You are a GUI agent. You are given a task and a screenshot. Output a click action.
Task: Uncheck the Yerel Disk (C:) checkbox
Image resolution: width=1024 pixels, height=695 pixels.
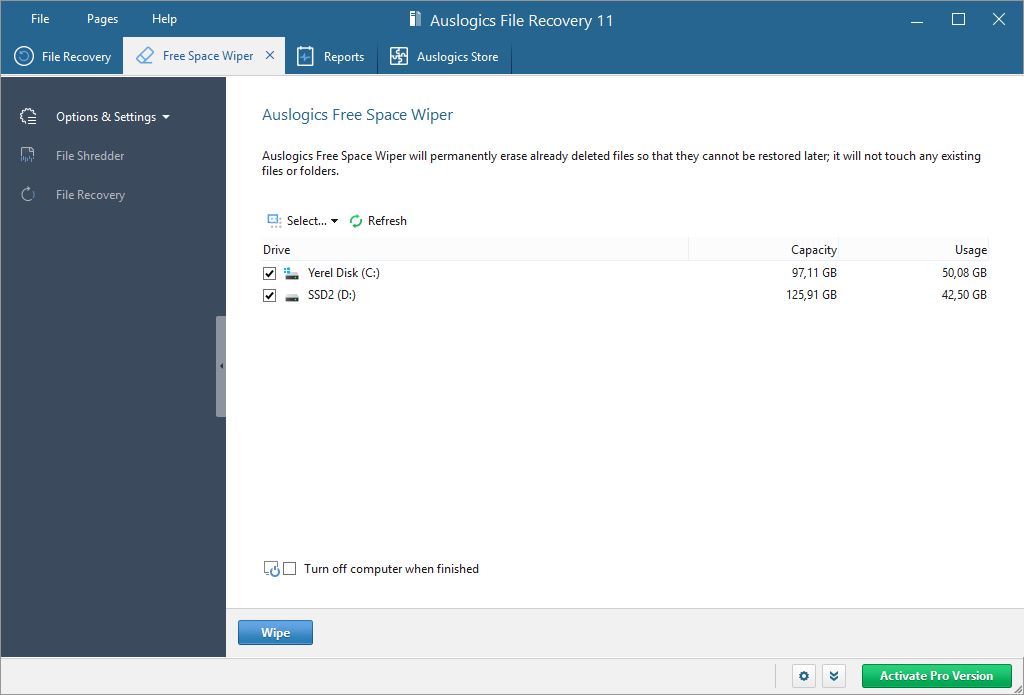[269, 273]
